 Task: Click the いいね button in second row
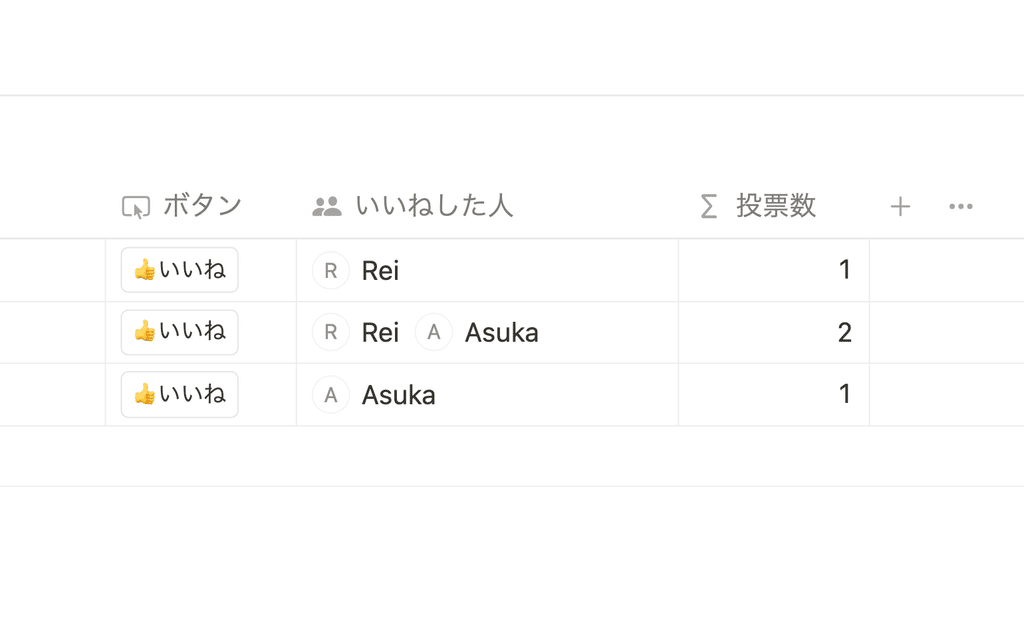(180, 332)
